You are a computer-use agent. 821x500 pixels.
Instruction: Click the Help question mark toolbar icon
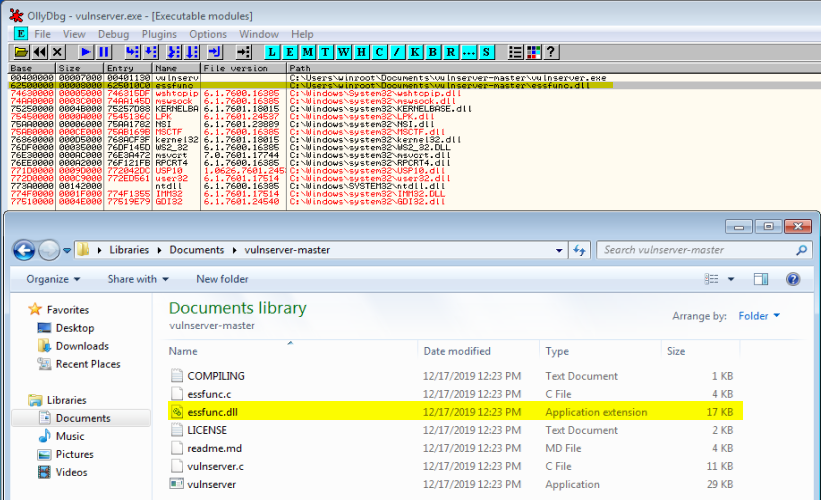click(x=551, y=52)
